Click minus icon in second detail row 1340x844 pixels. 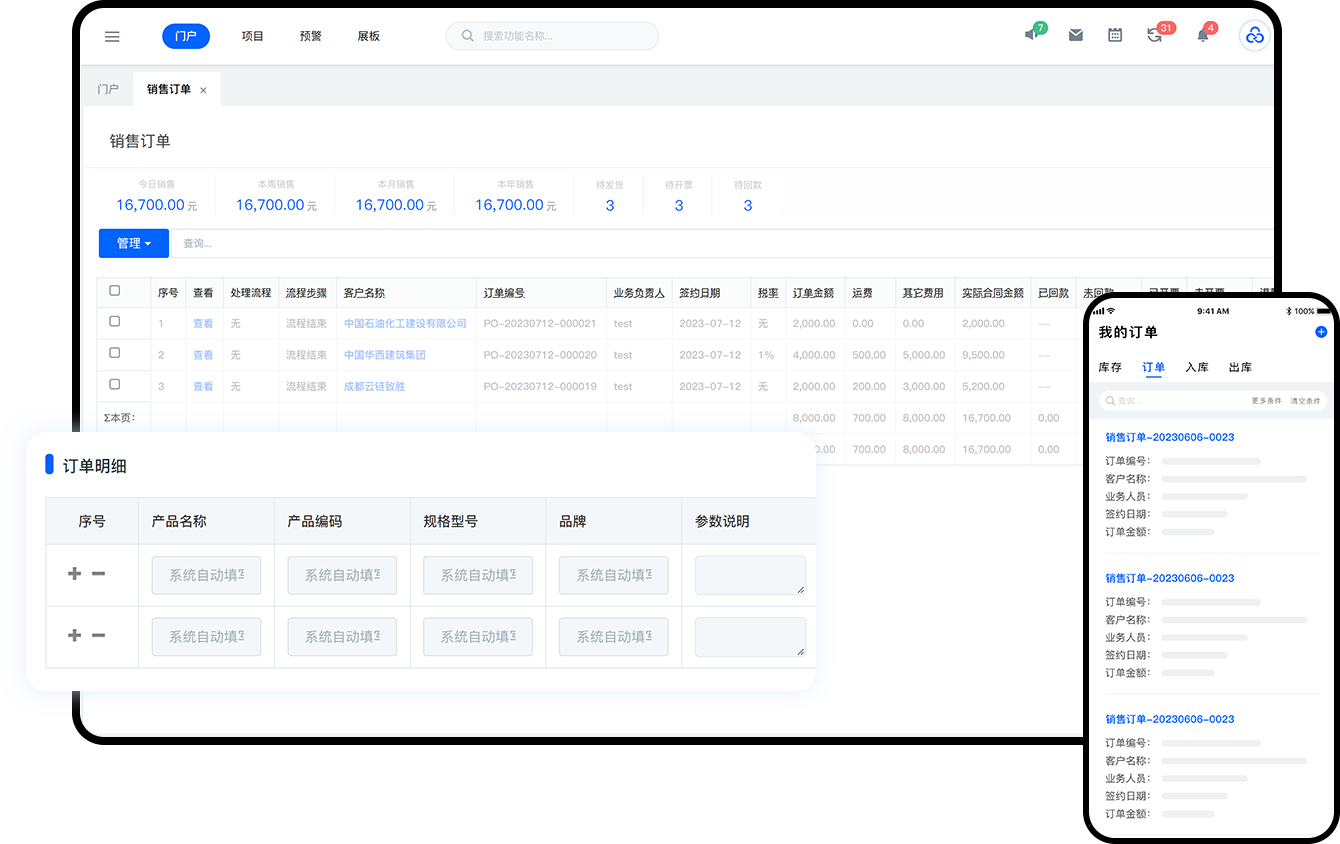[x=98, y=636]
